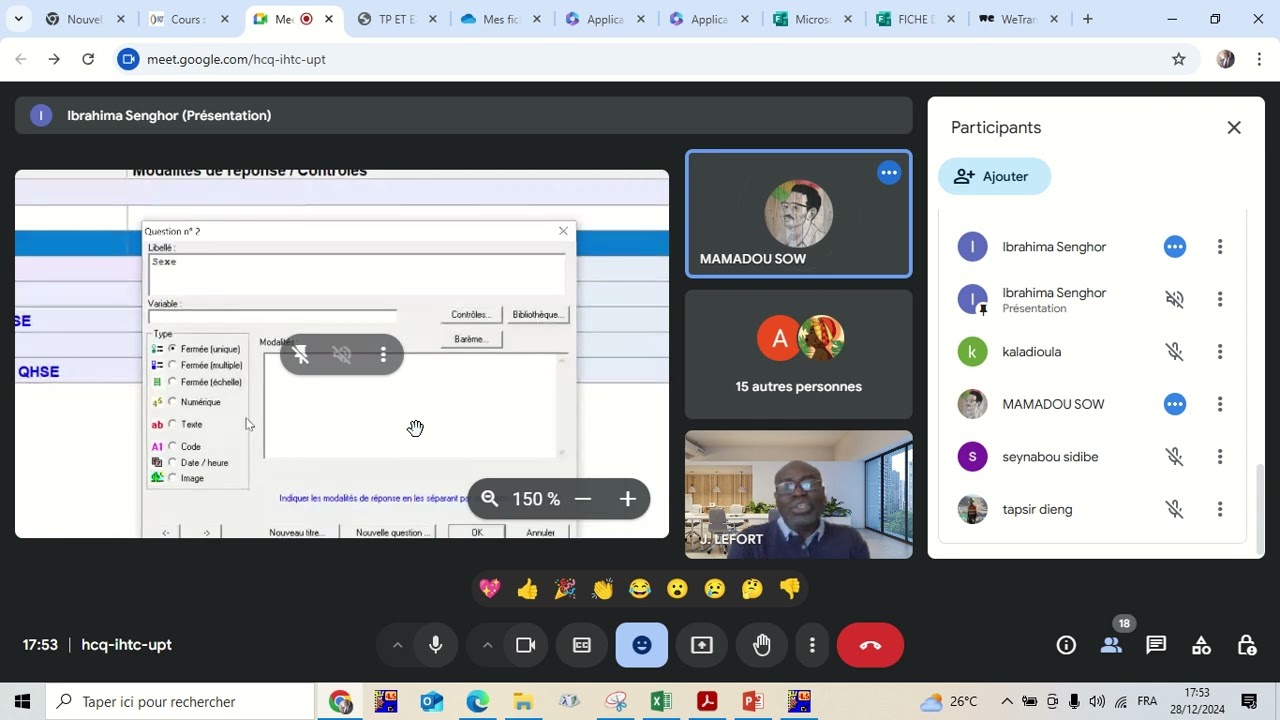
Task: Mute microphone in the call bar
Action: tap(435, 645)
